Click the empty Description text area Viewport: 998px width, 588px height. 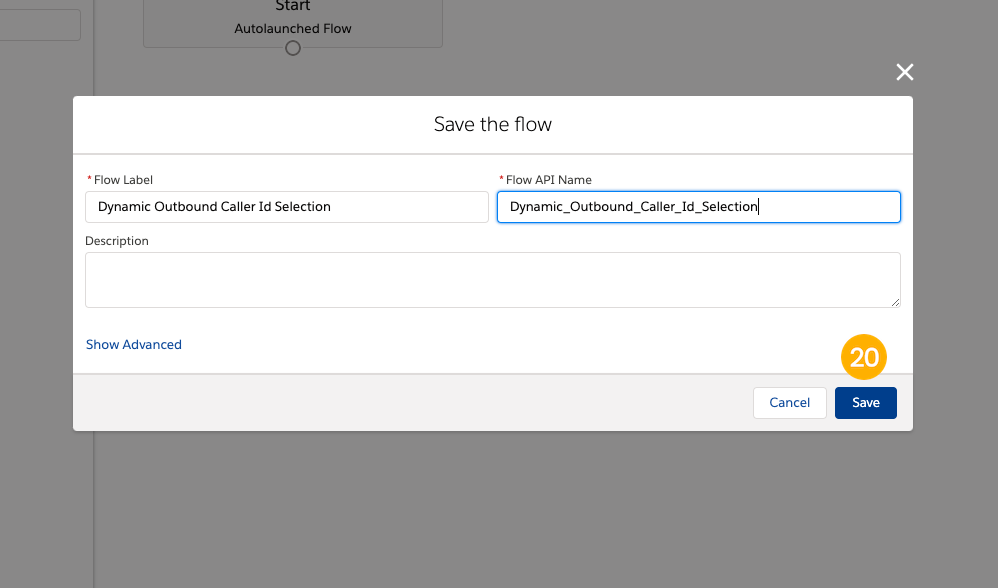pos(492,279)
